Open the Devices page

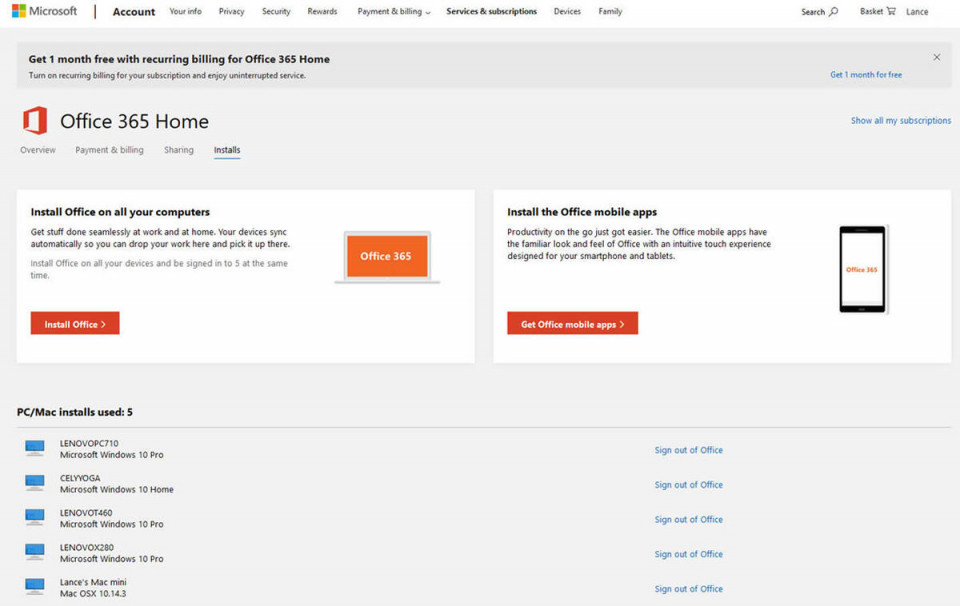pyautogui.click(x=567, y=12)
